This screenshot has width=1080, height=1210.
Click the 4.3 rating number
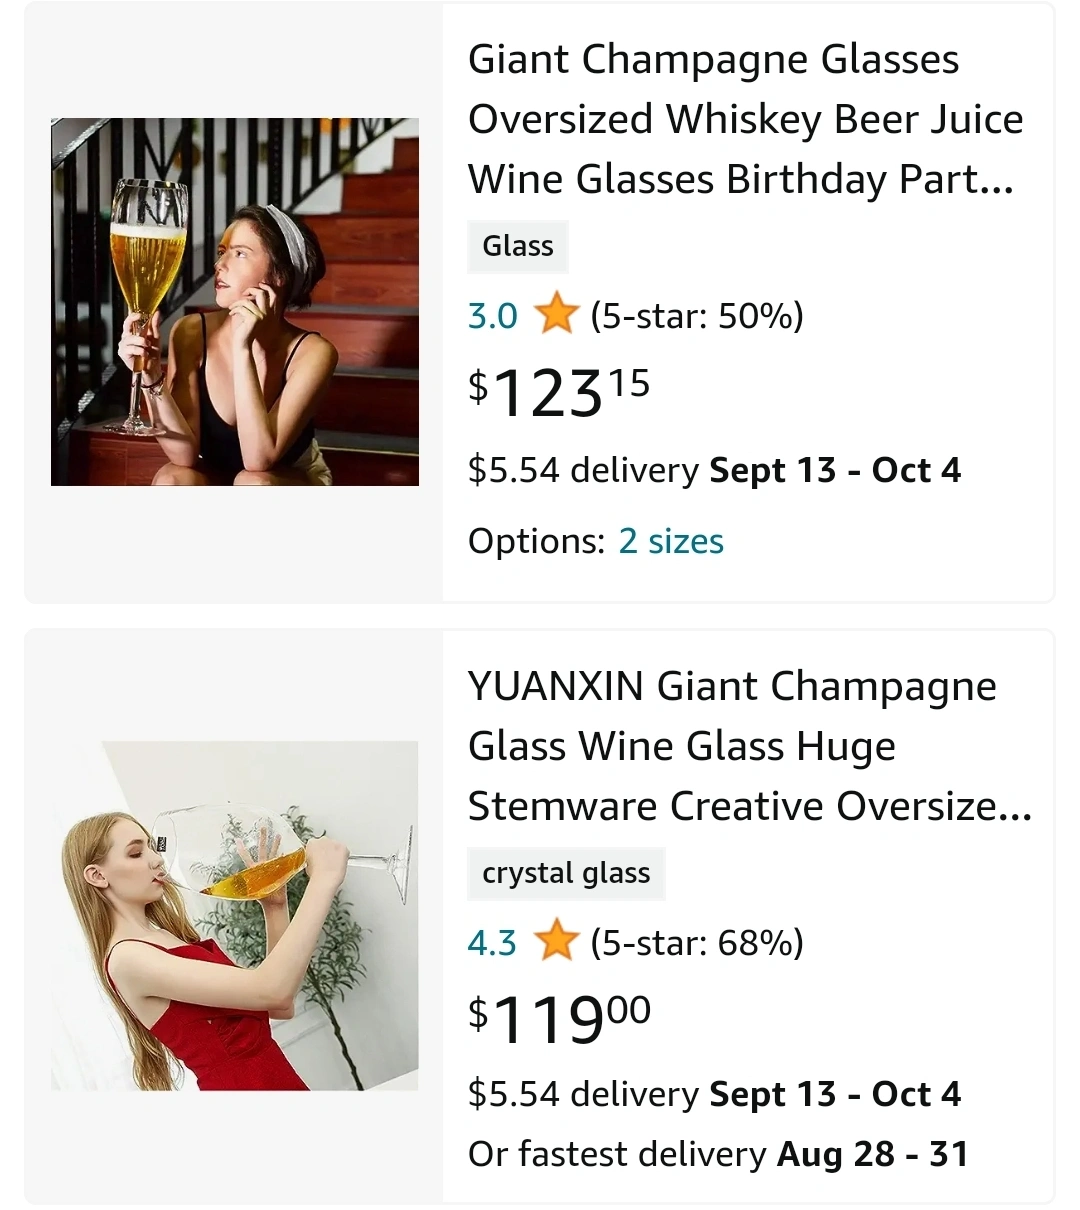492,943
